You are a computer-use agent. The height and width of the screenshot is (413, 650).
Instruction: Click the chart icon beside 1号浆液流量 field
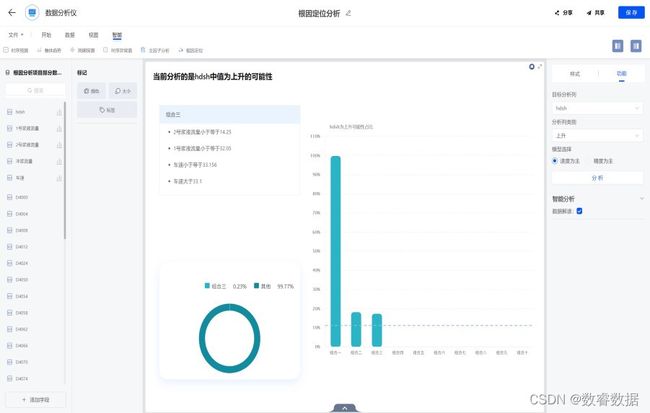point(59,129)
